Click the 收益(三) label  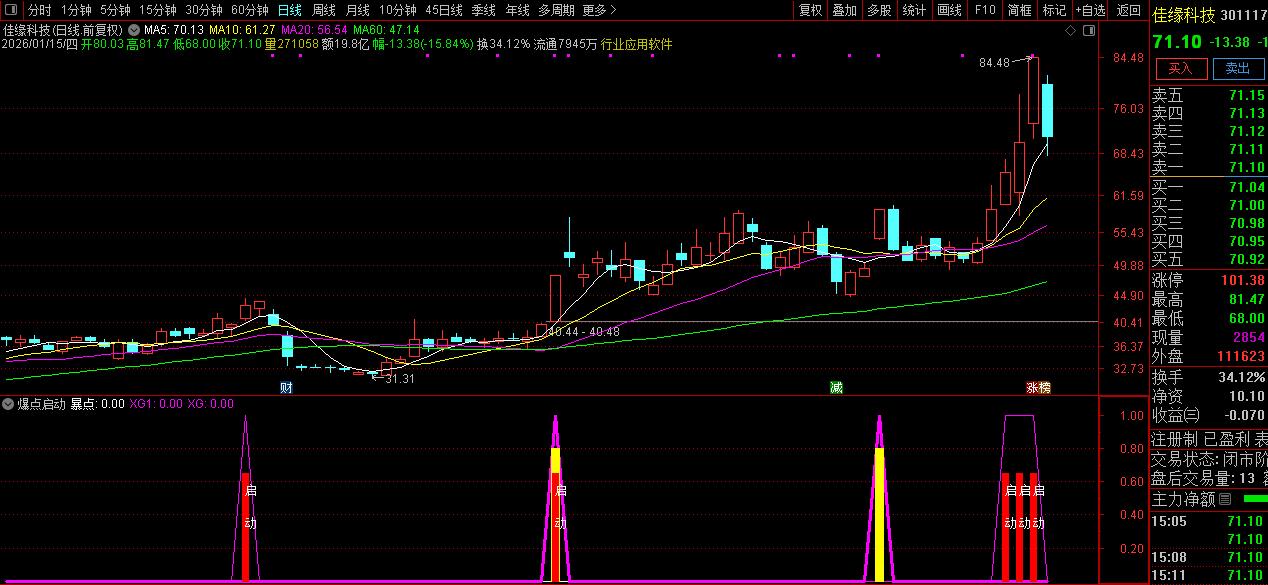[1176, 415]
